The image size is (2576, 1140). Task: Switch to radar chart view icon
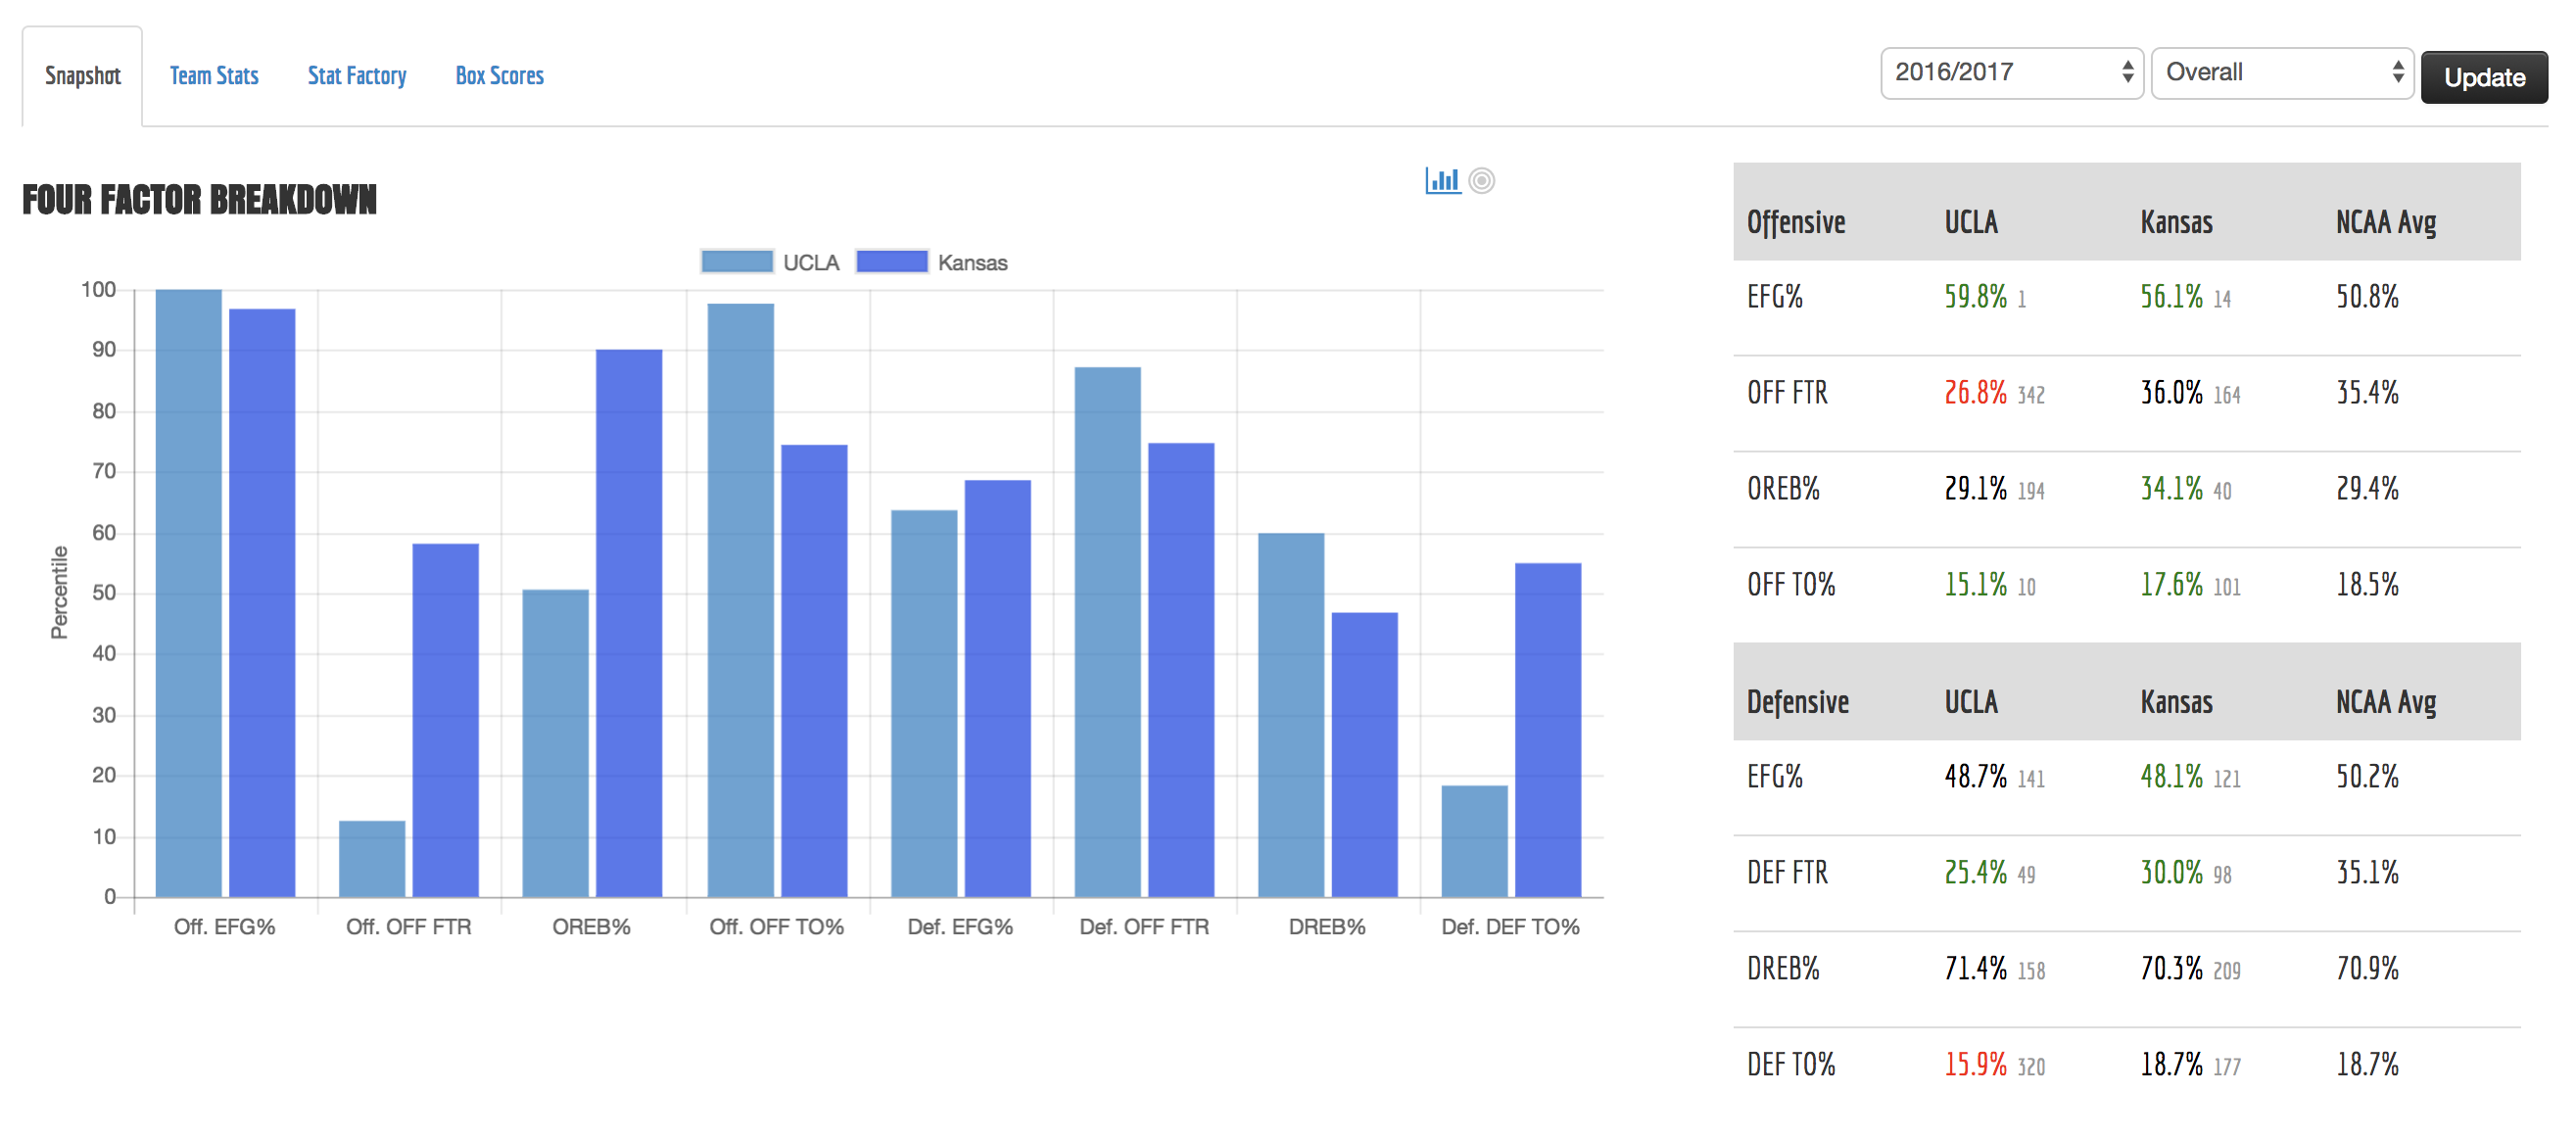[x=1482, y=181]
